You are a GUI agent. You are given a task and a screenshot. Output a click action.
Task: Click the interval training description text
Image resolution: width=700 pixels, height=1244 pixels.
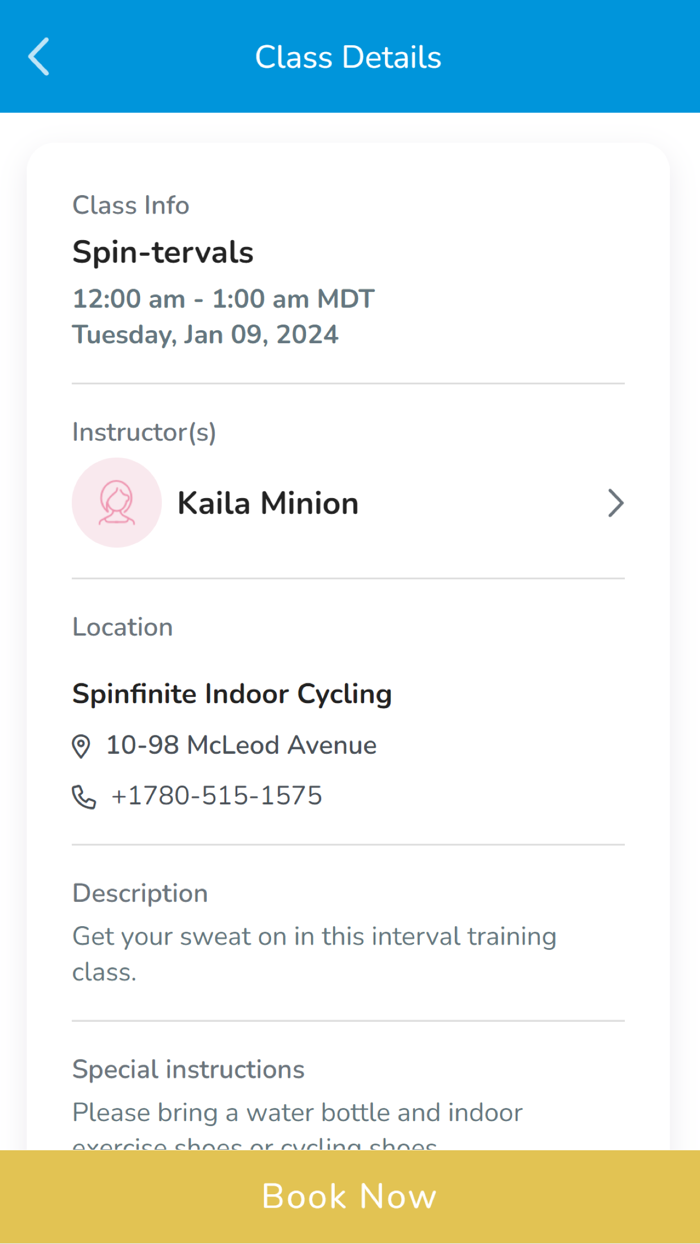tap(314, 954)
